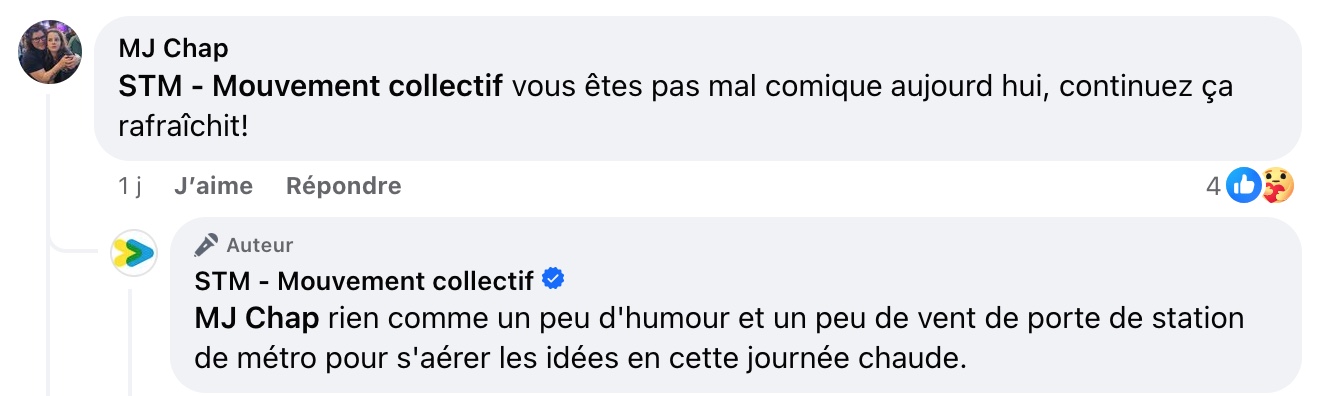The width and height of the screenshot is (1324, 396).
Task: Like MJ Chap's comment with J'aime
Action: [213, 186]
